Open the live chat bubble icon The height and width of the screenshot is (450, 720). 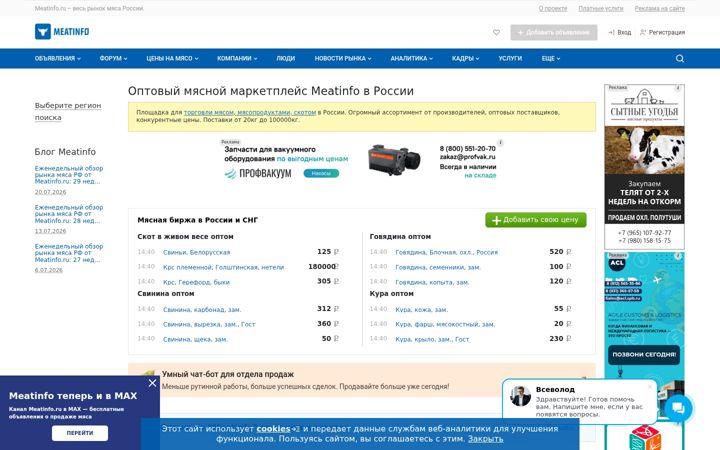point(678,408)
